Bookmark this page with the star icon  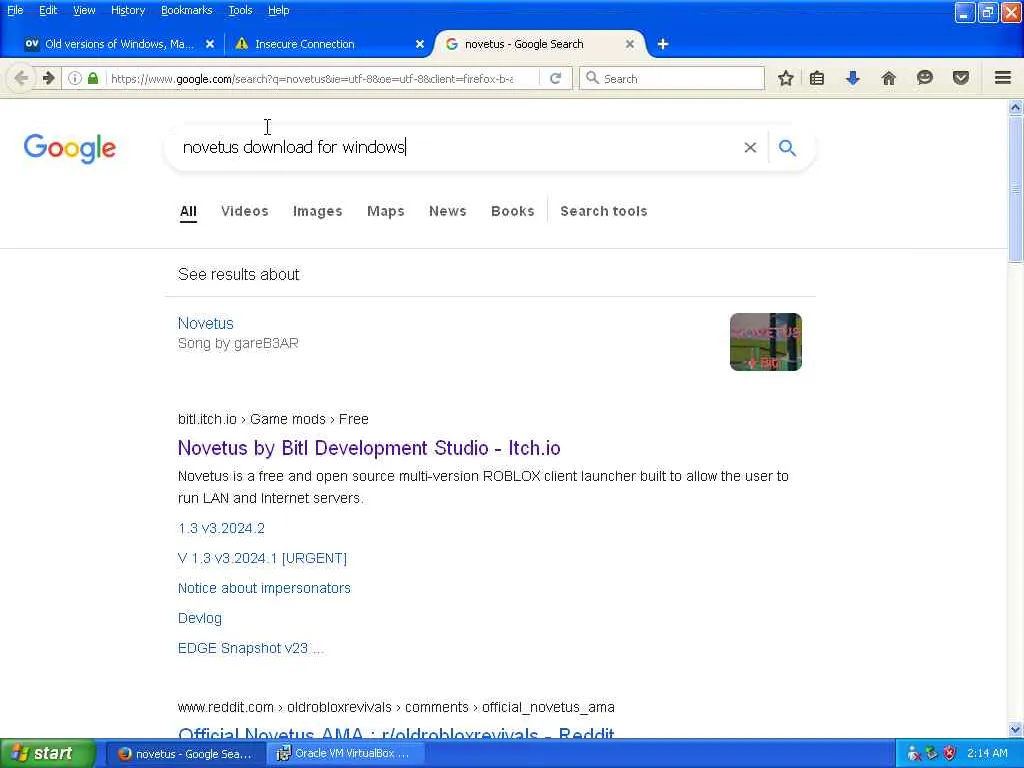[x=786, y=78]
